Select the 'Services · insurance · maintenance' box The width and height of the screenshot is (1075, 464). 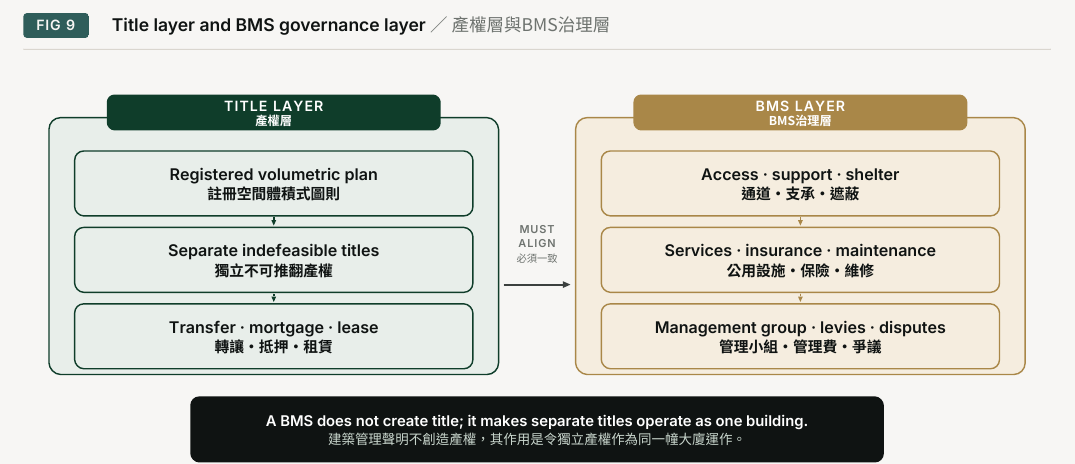[x=800, y=260]
